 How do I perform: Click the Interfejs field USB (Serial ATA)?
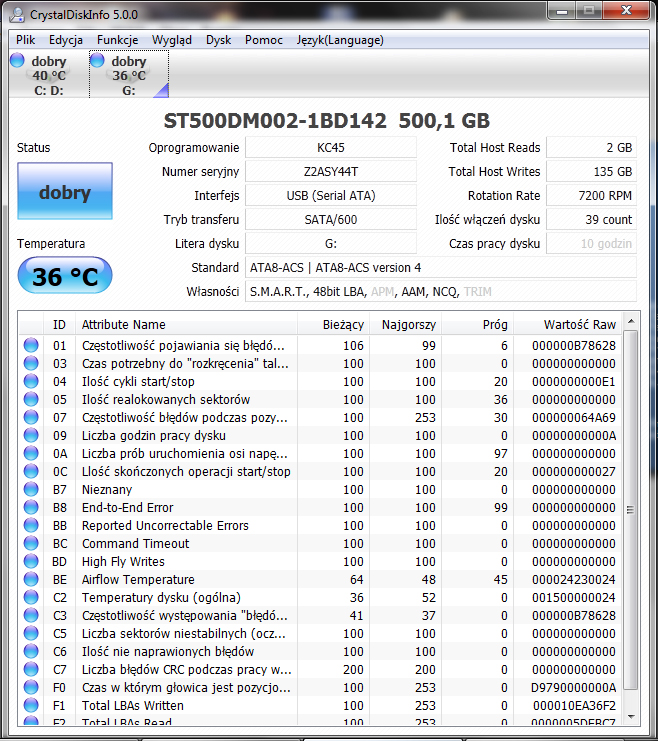point(331,196)
